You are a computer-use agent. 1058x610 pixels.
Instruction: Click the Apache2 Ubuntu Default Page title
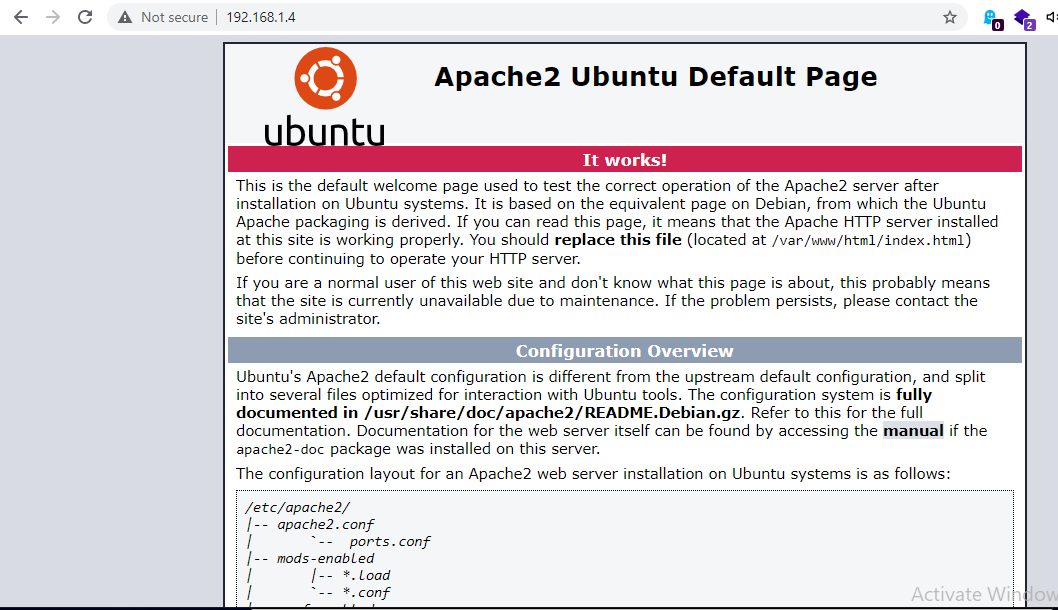click(655, 76)
